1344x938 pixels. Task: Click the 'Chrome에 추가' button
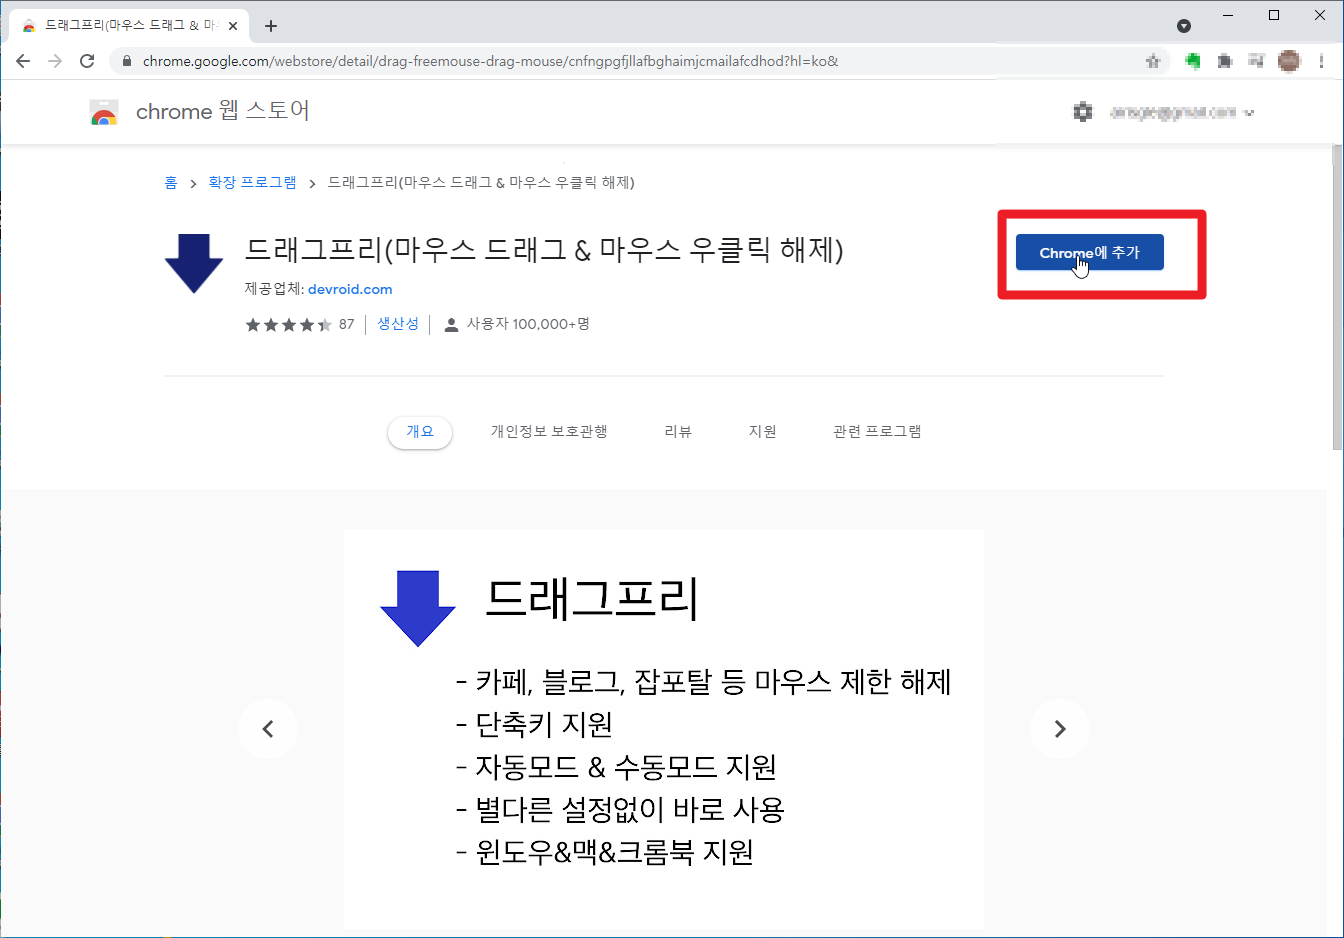tap(1089, 253)
